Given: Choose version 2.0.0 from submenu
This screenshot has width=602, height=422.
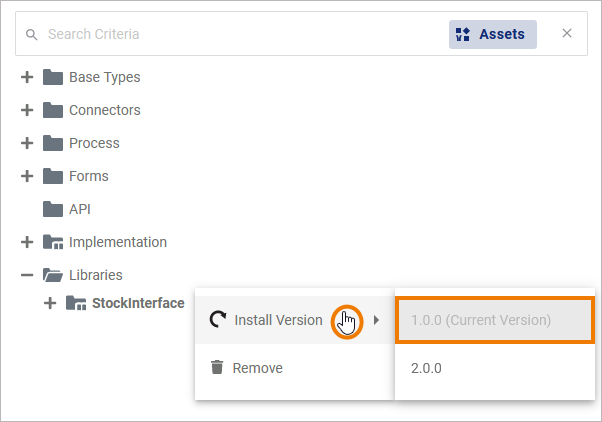Looking at the screenshot, I should click(426, 368).
